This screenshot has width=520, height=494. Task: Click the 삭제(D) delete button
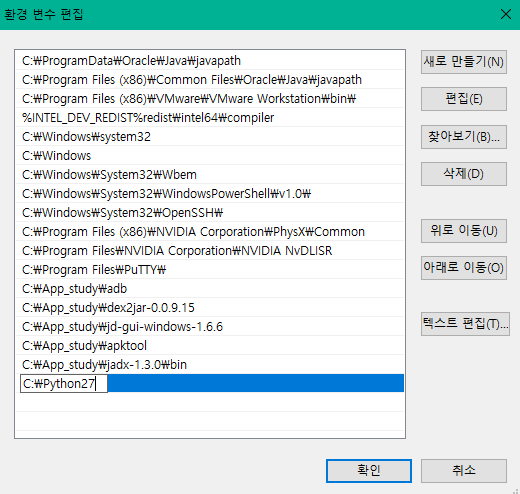click(x=464, y=174)
